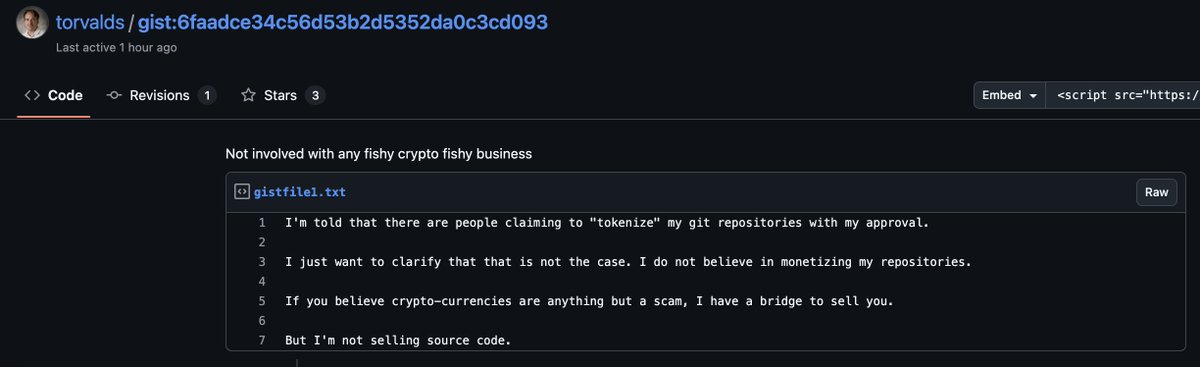Click the star icon beside Stars
This screenshot has width=1200, height=367.
pyautogui.click(x=249, y=96)
